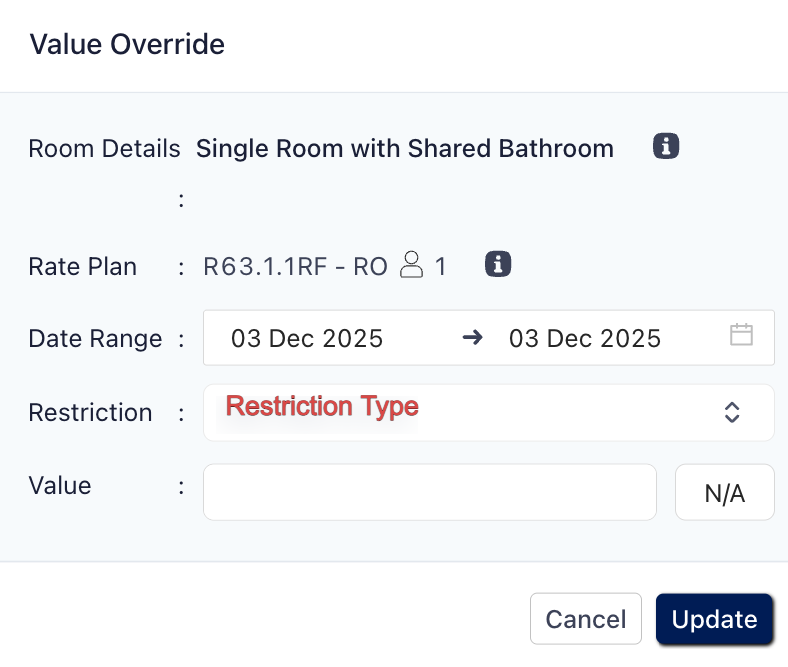This screenshot has width=788, height=667.
Task: Cancel the value override dialog
Action: (585, 620)
